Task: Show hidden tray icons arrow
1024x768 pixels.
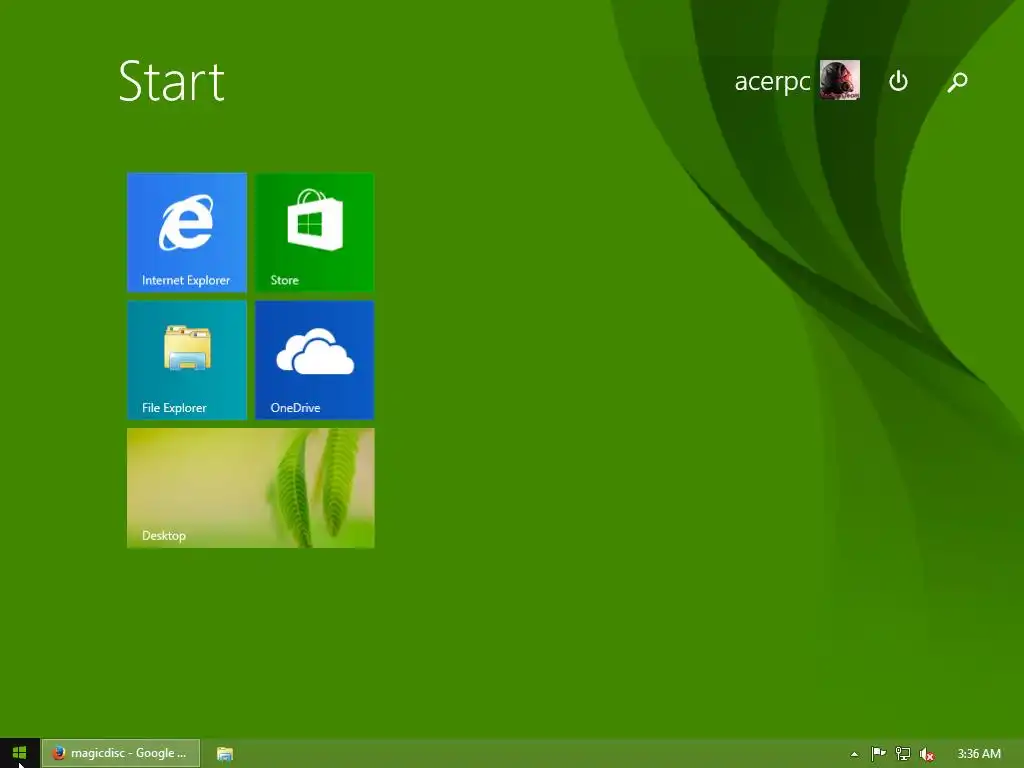Action: click(x=854, y=754)
